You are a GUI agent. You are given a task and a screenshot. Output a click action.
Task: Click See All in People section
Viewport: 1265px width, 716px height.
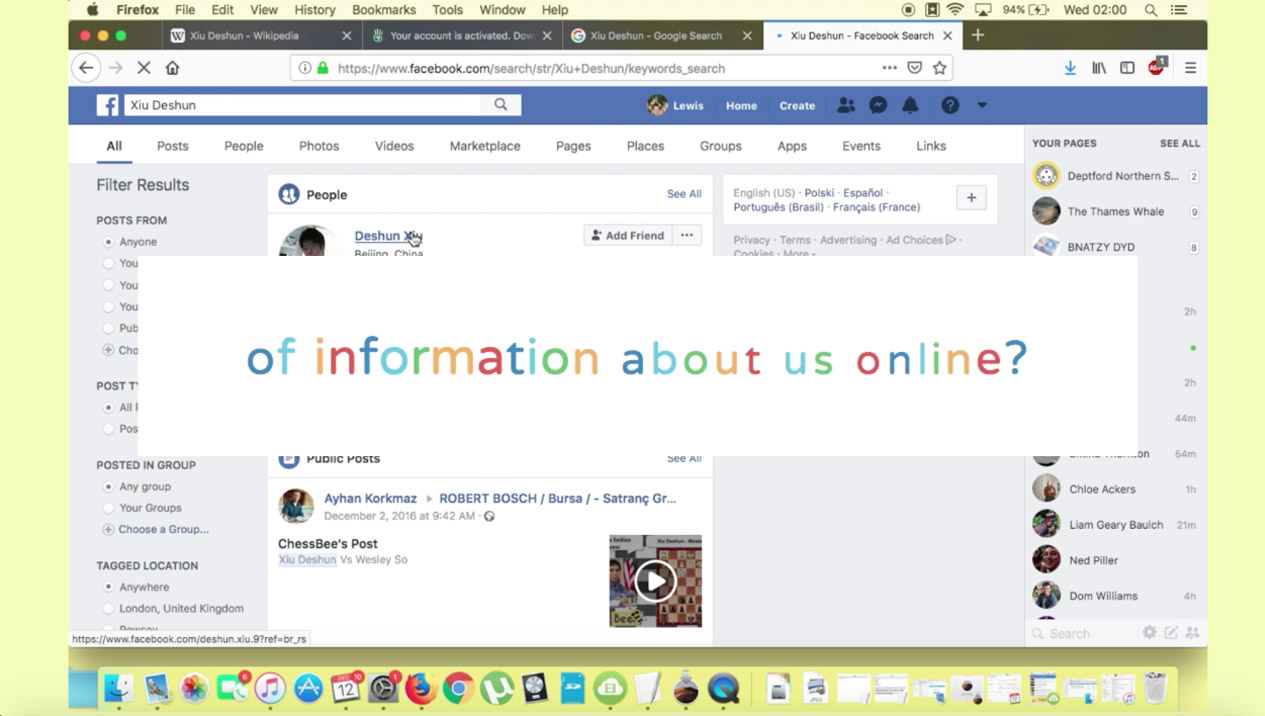coord(684,194)
